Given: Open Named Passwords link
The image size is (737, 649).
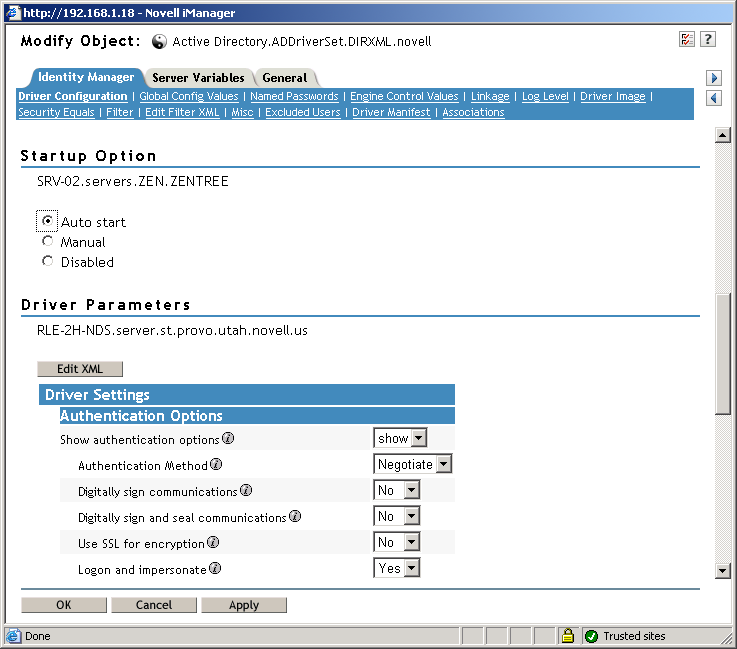Looking at the screenshot, I should pyautogui.click(x=294, y=96).
